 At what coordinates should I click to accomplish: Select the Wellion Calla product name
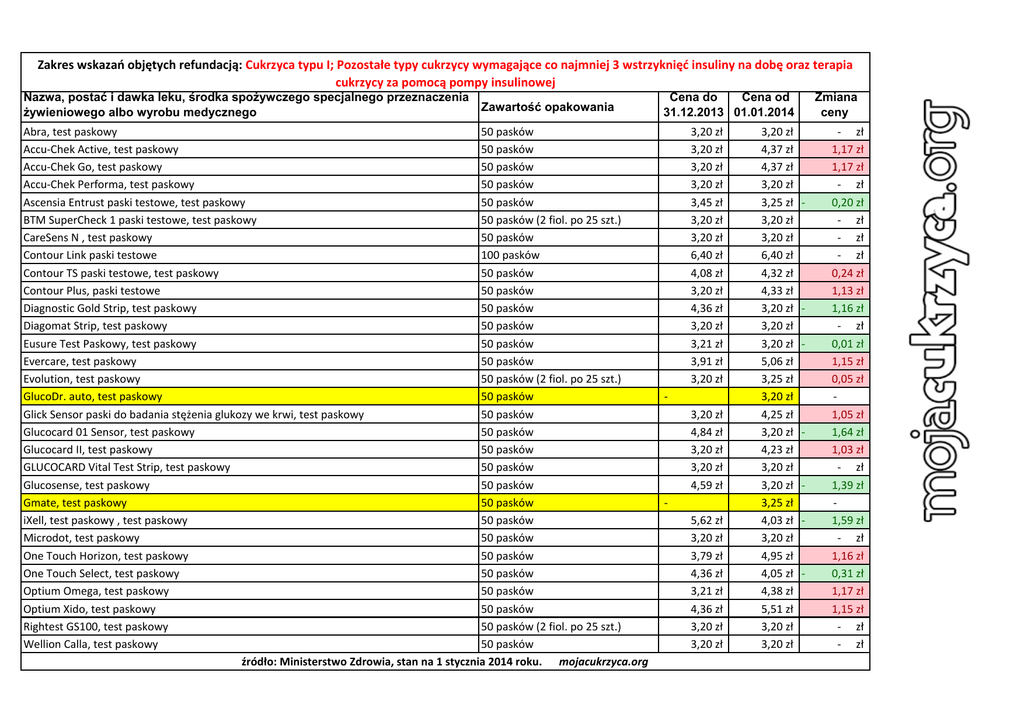(91, 645)
